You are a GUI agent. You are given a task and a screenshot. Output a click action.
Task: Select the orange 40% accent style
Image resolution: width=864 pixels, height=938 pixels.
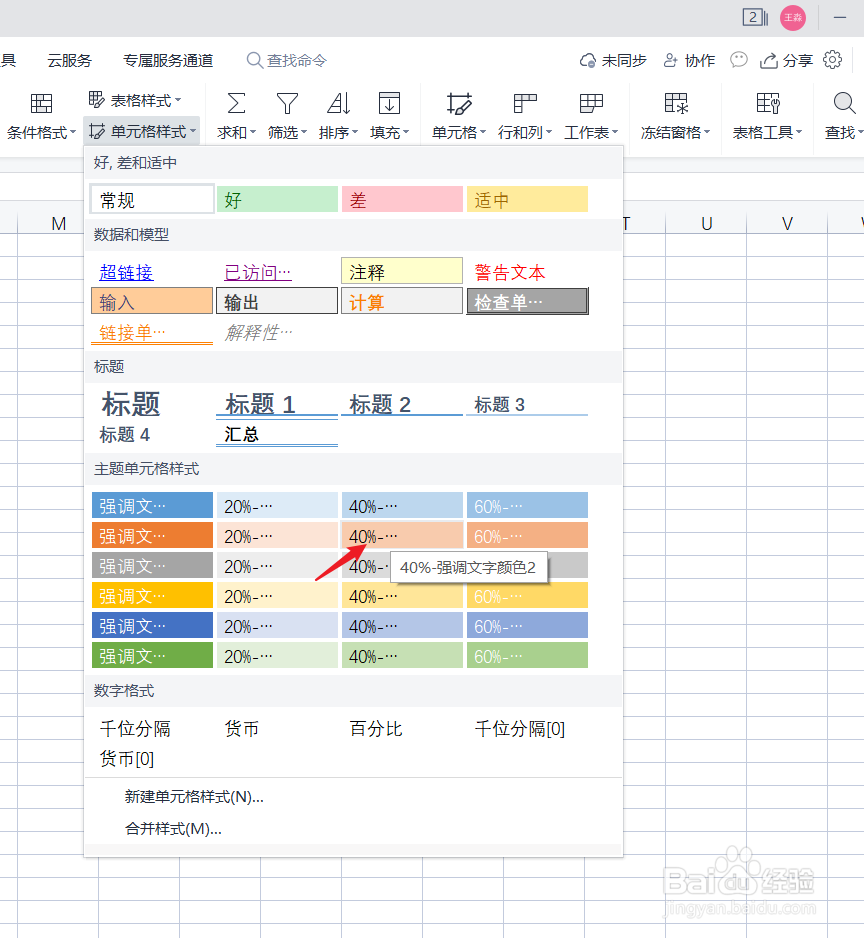pos(402,535)
